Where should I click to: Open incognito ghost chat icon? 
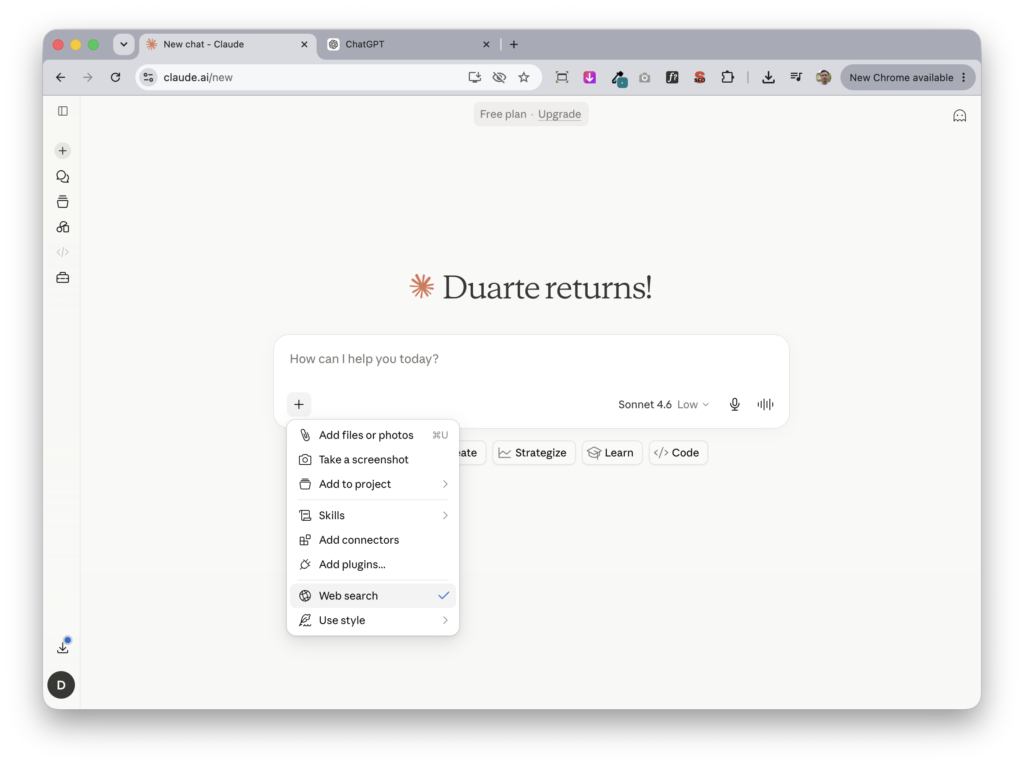[x=959, y=116]
